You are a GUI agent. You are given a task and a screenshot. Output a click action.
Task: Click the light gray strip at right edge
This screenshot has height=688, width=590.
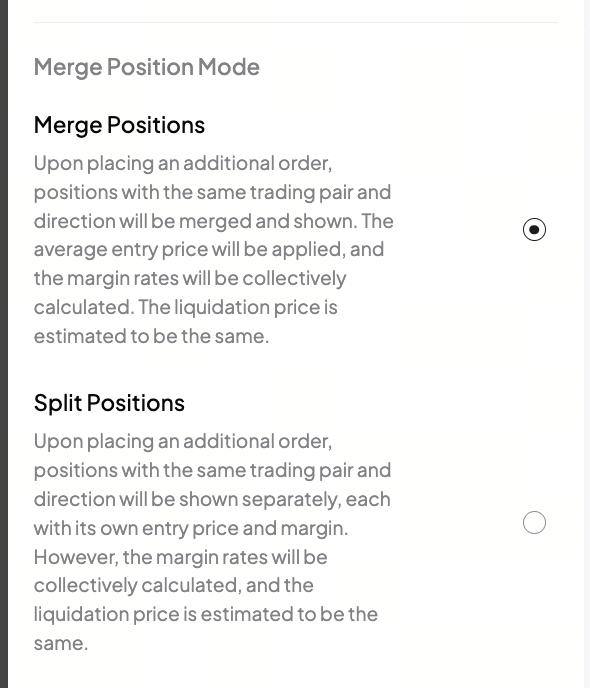click(x=587, y=344)
